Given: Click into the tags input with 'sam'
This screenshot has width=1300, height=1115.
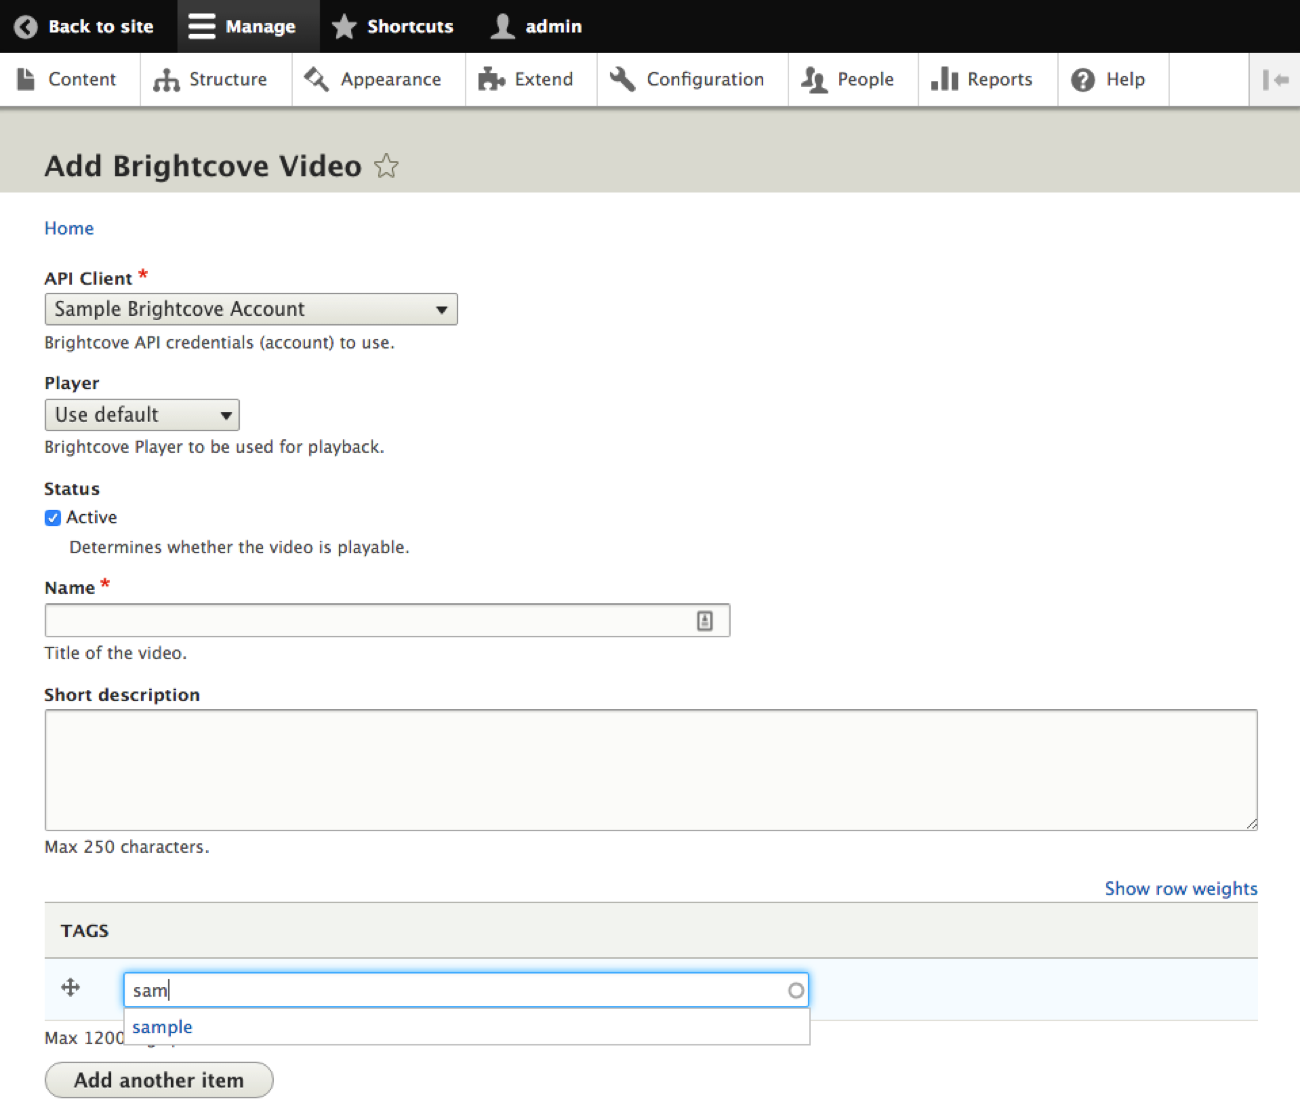Looking at the screenshot, I should point(466,990).
